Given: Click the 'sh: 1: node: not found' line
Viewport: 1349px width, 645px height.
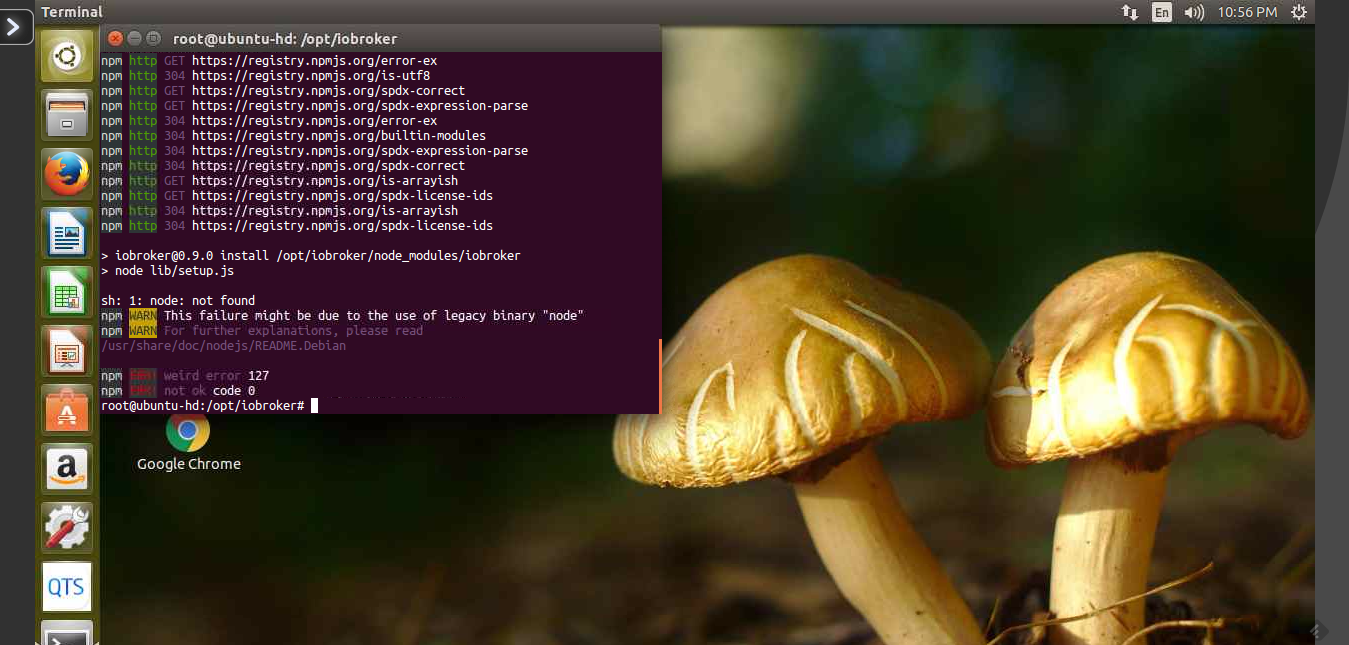Looking at the screenshot, I should coord(178,301).
